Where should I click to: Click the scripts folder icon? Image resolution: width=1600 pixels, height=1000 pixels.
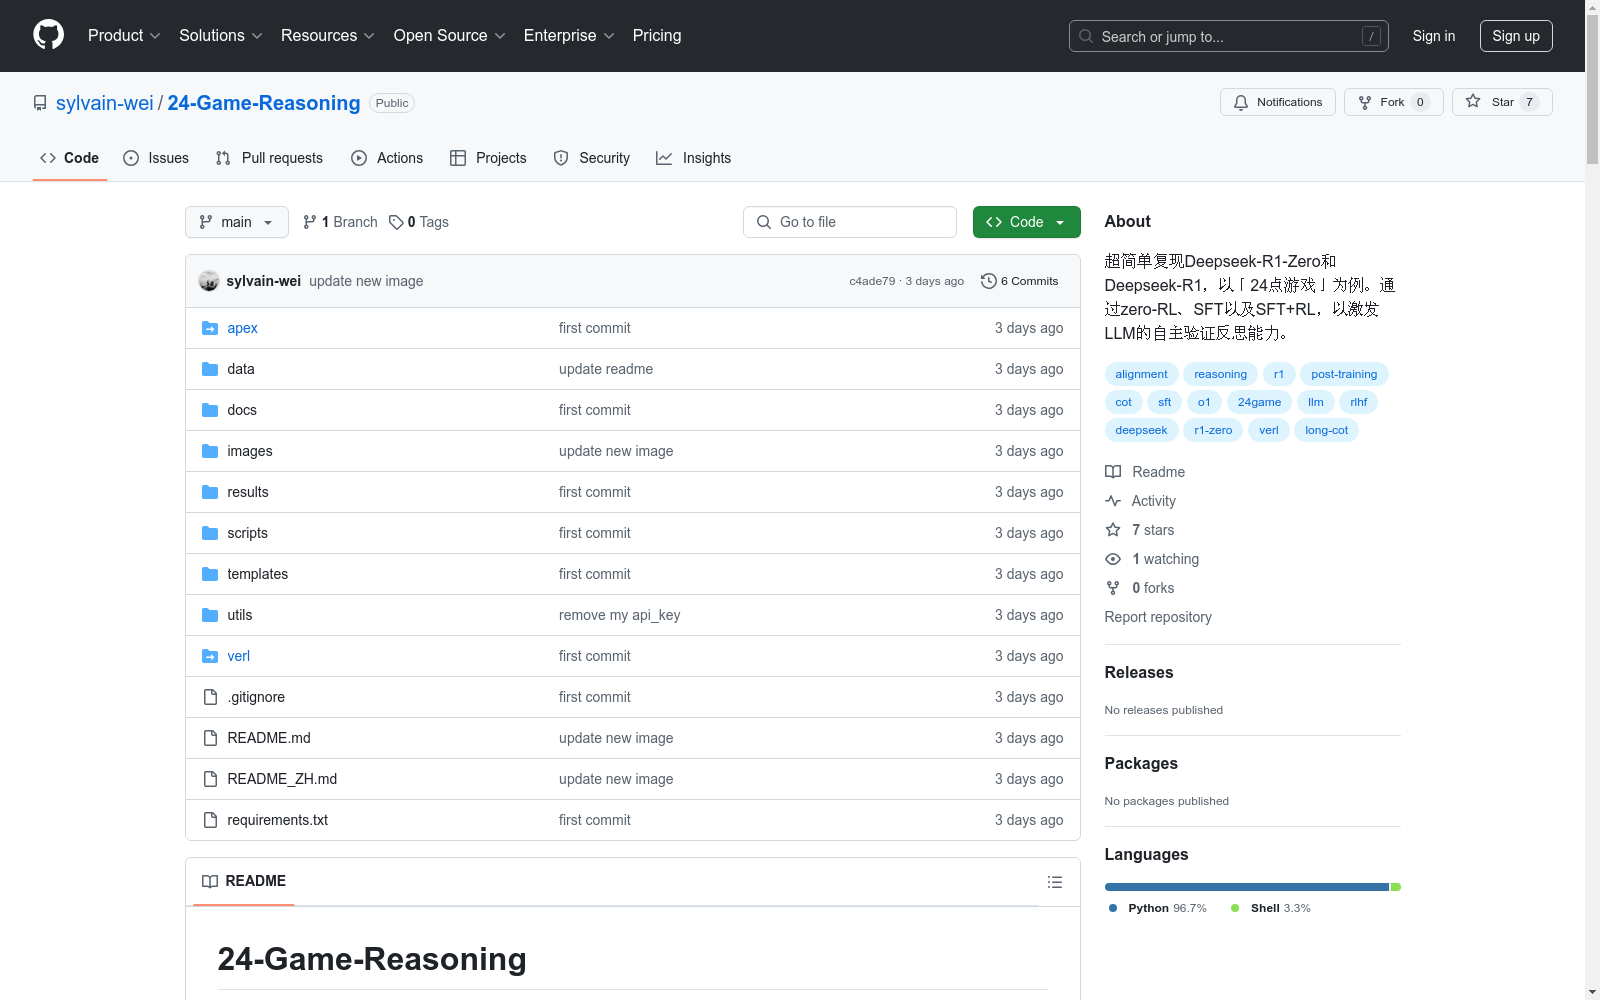[210, 533]
